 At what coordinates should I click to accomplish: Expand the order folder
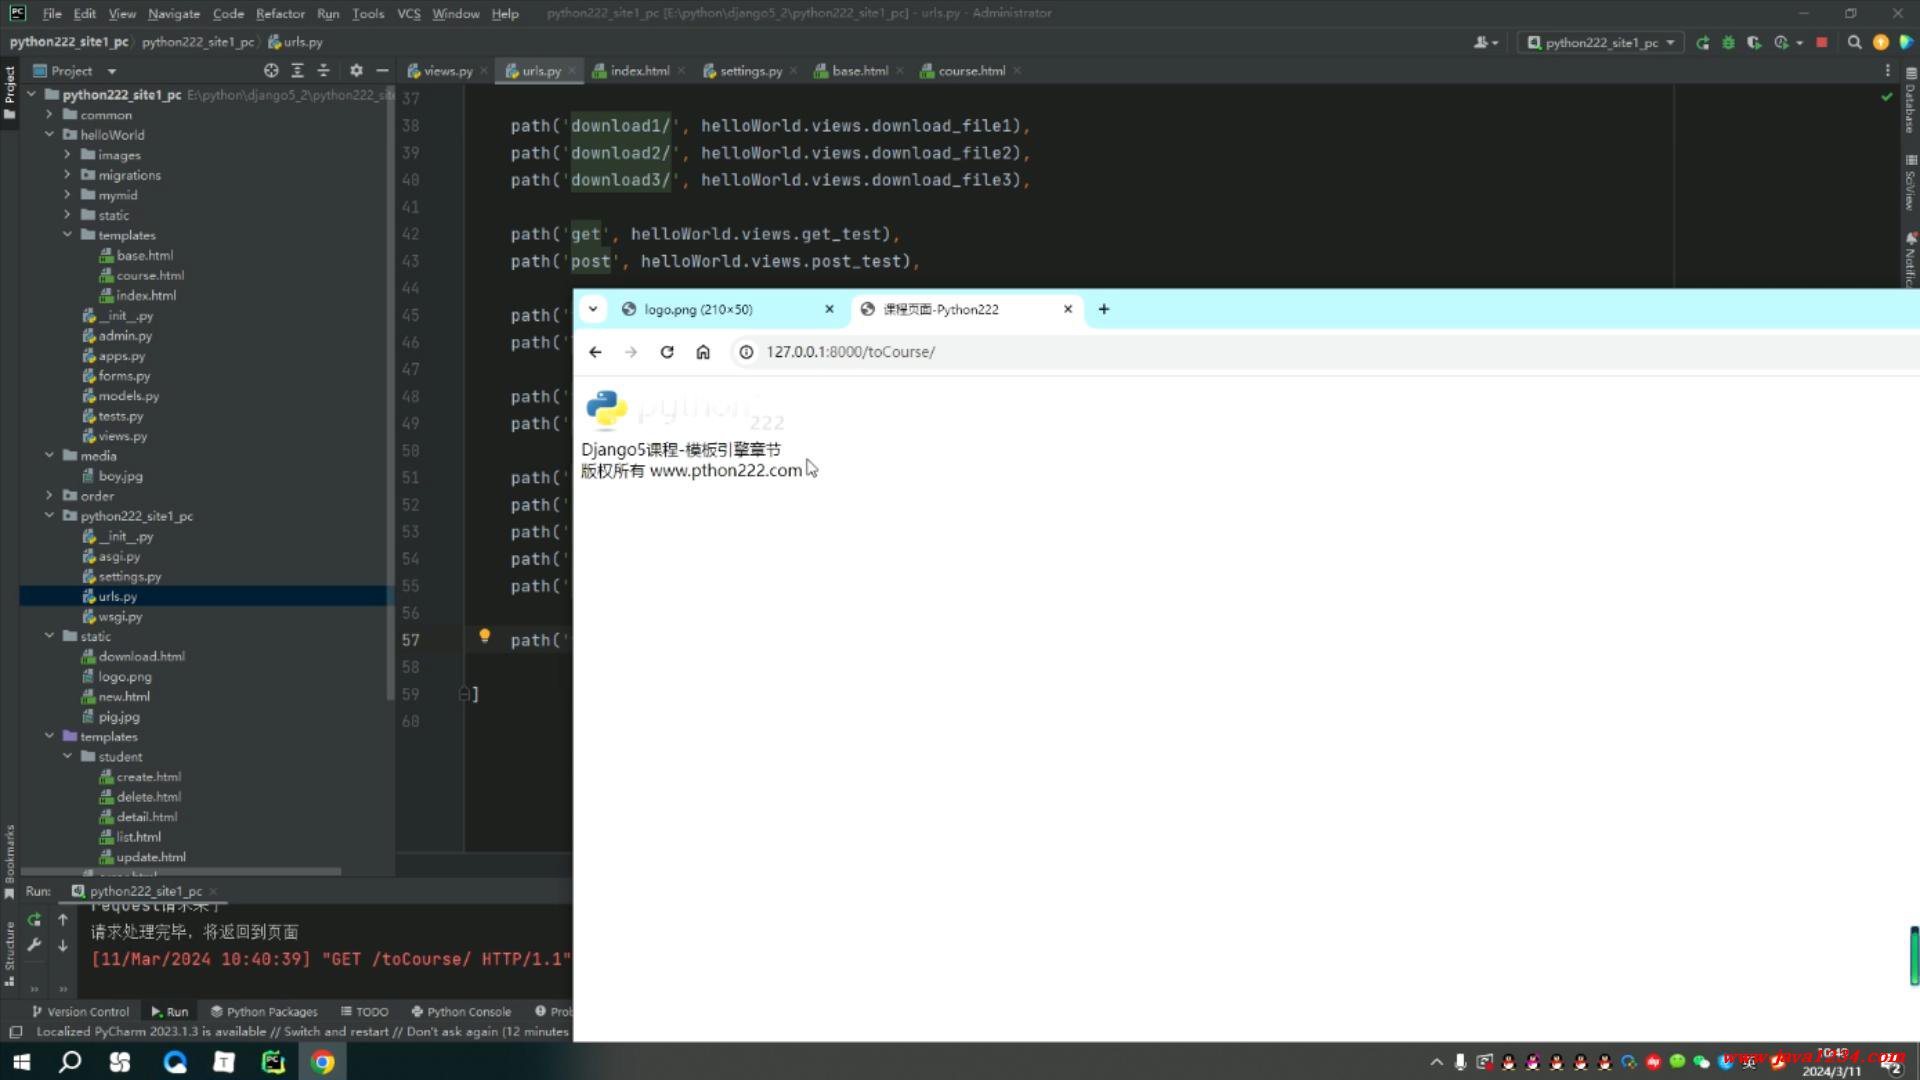[x=49, y=496]
